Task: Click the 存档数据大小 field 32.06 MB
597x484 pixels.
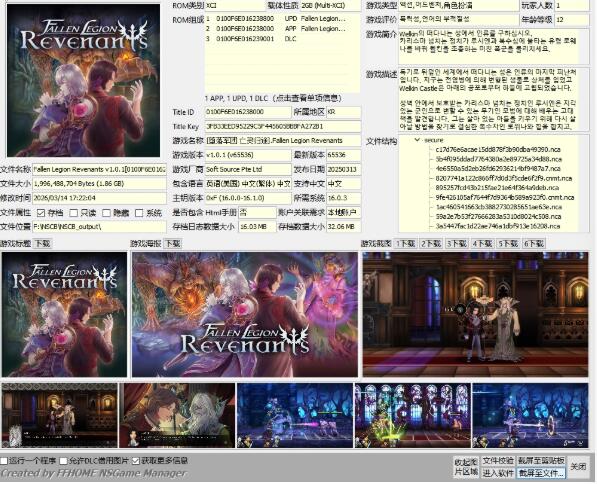Action: click(x=343, y=227)
